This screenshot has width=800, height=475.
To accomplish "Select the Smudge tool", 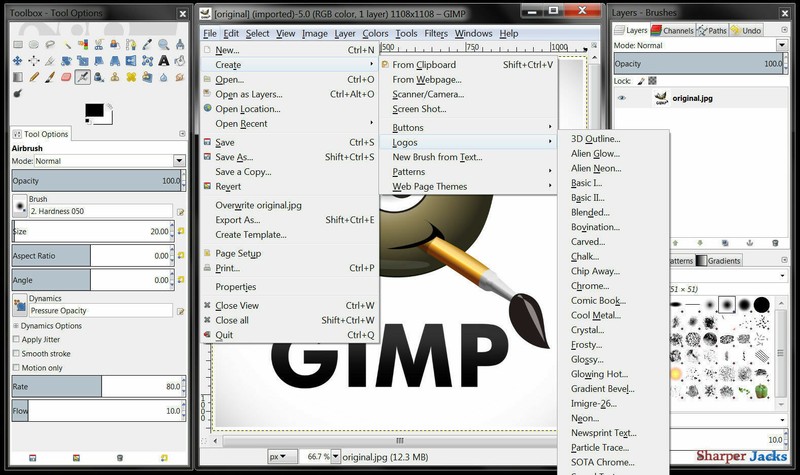I will [x=180, y=77].
